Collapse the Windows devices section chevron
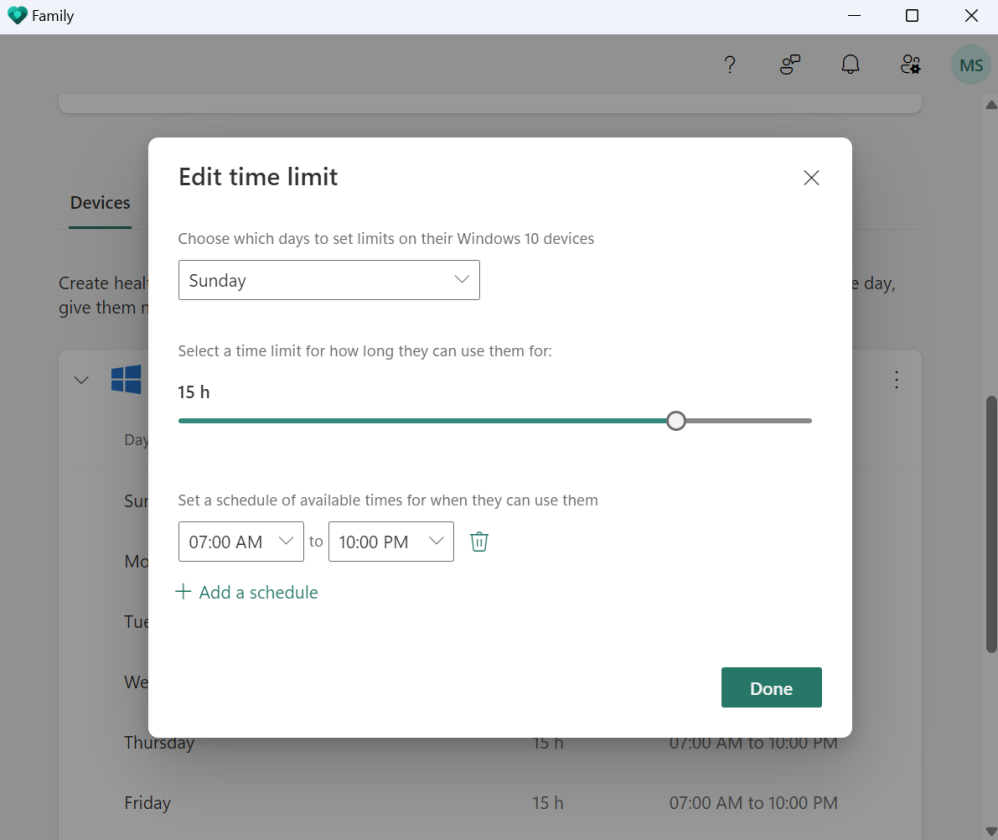Screen dimensions: 998x840 (x=81, y=380)
